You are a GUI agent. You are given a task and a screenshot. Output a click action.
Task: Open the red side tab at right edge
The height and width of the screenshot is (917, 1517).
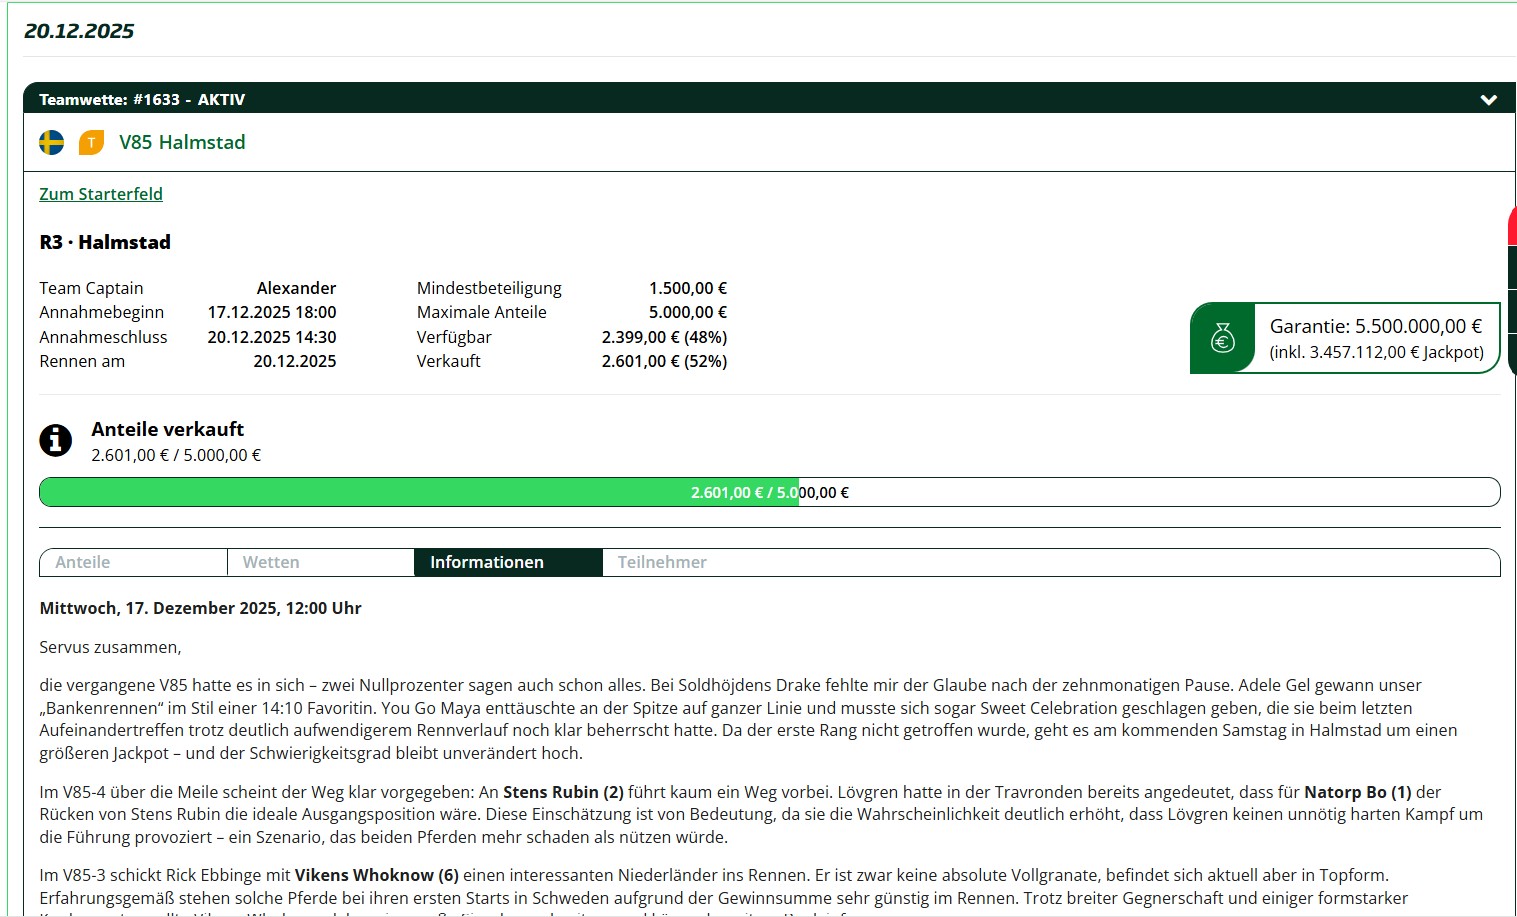coord(1511,226)
